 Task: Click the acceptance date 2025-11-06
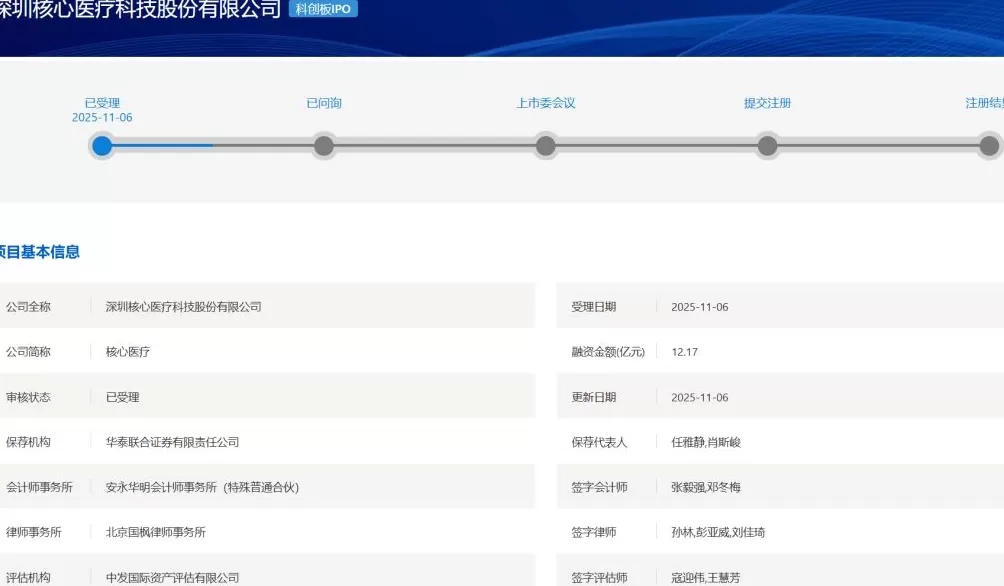tap(700, 306)
